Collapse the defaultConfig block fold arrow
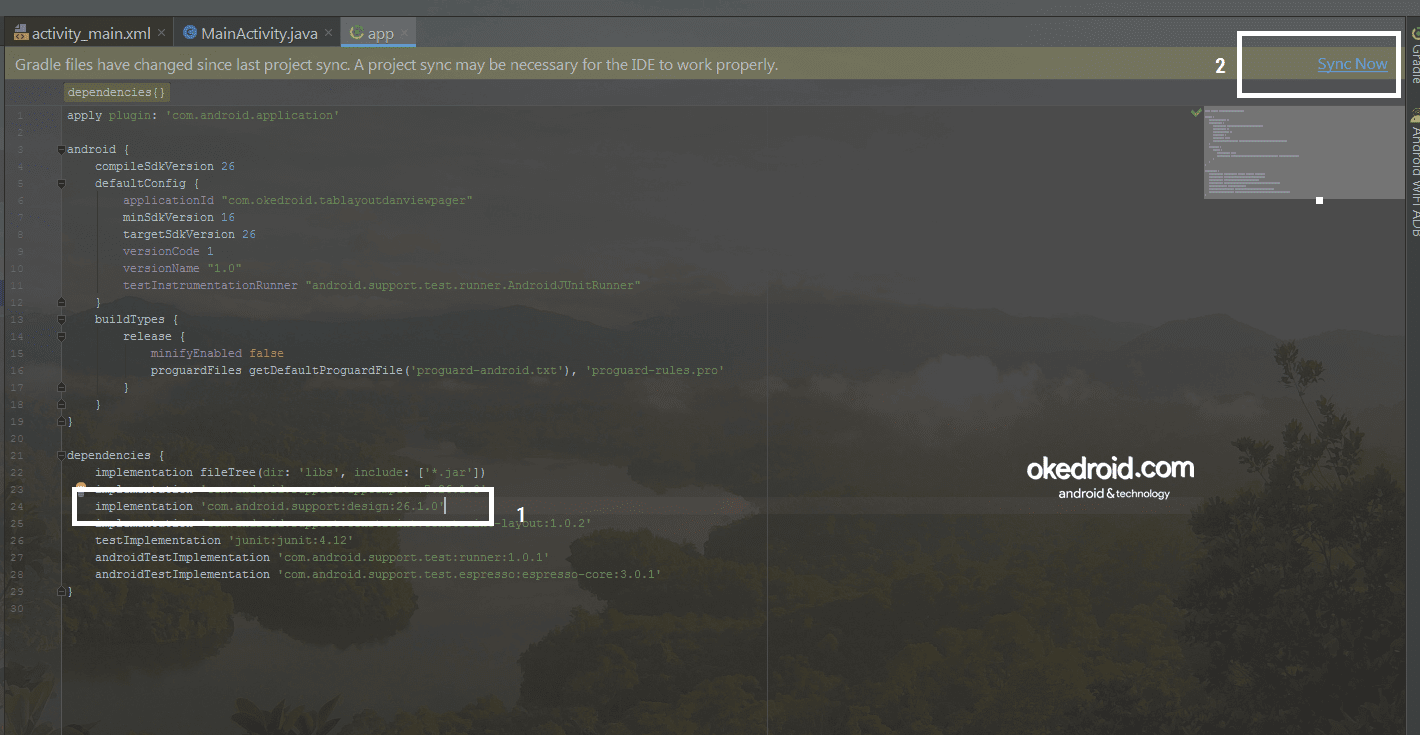Screen dimensions: 1420x735 60,182
